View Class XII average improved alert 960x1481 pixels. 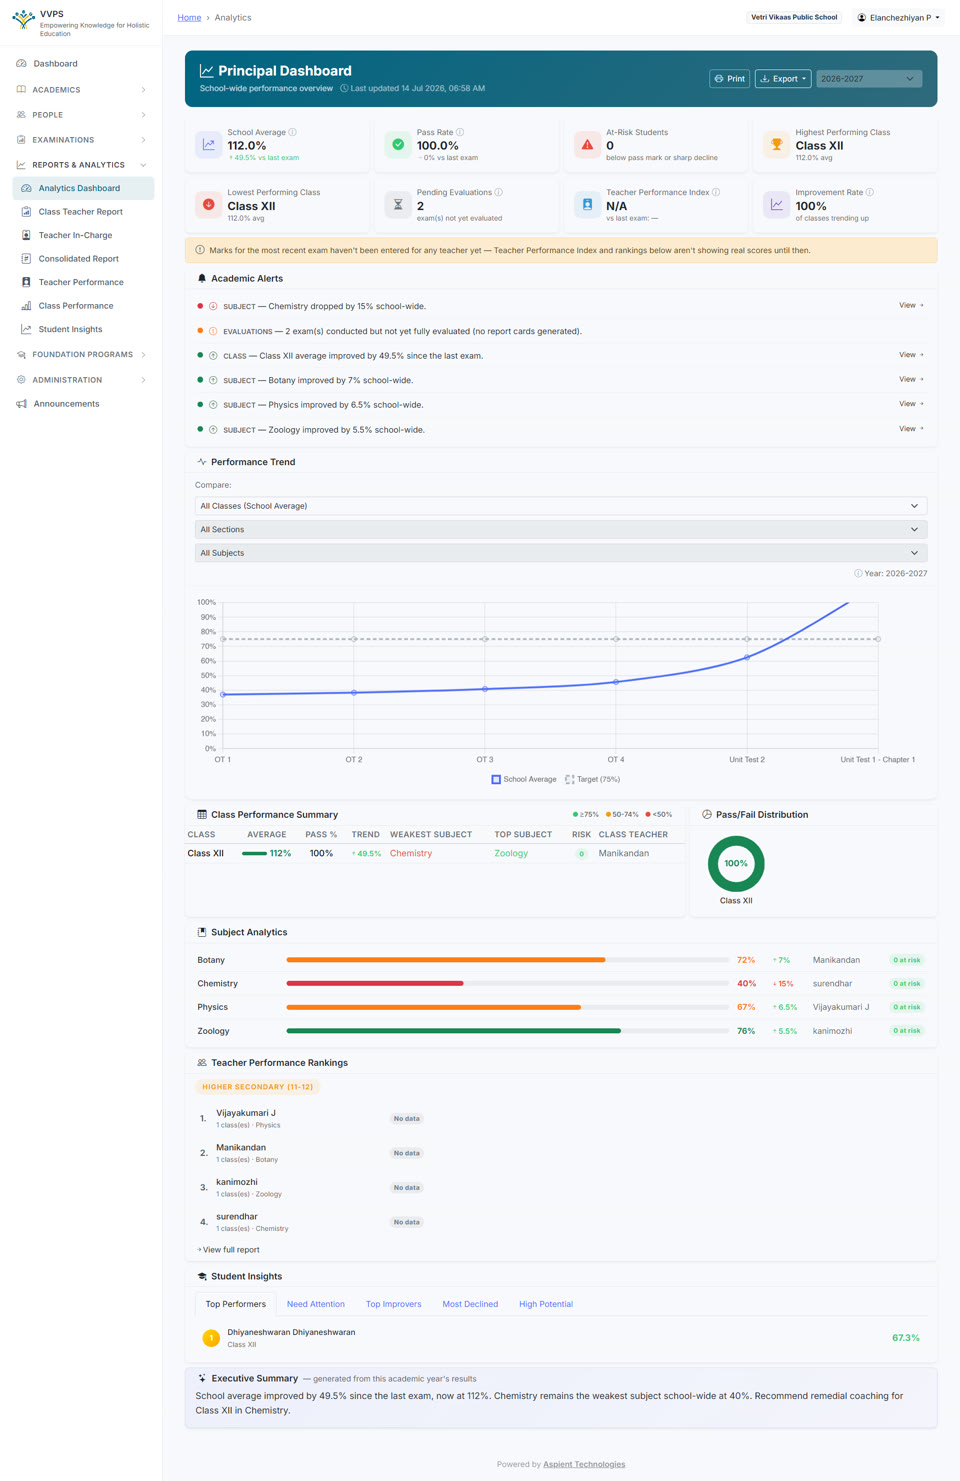(x=911, y=355)
